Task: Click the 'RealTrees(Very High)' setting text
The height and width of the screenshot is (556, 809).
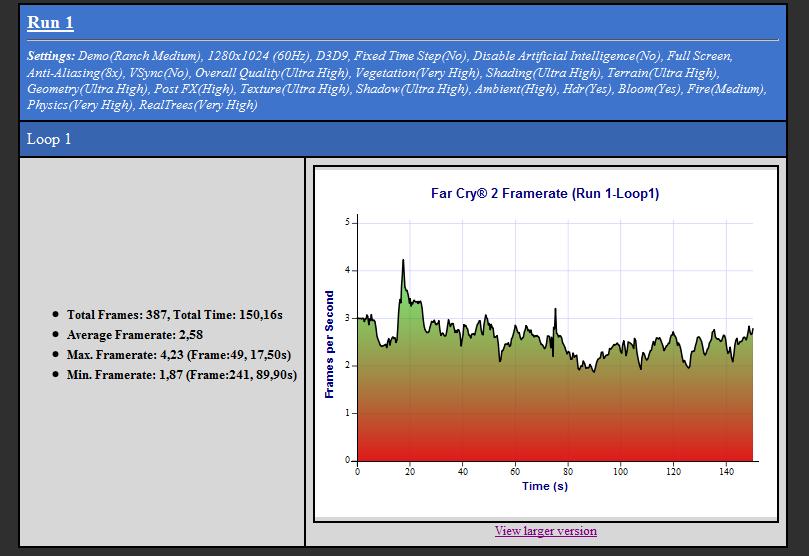Action: [198, 105]
